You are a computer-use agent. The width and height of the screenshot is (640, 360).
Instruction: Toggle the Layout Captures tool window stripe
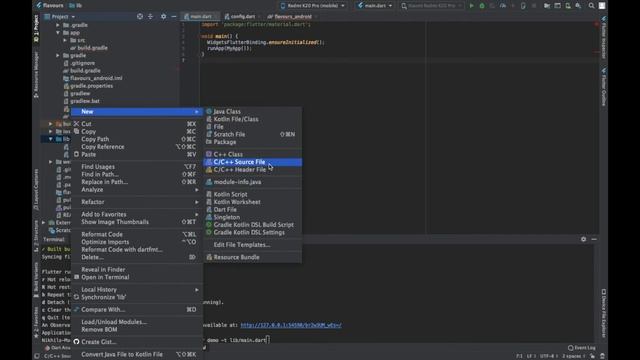(36, 190)
